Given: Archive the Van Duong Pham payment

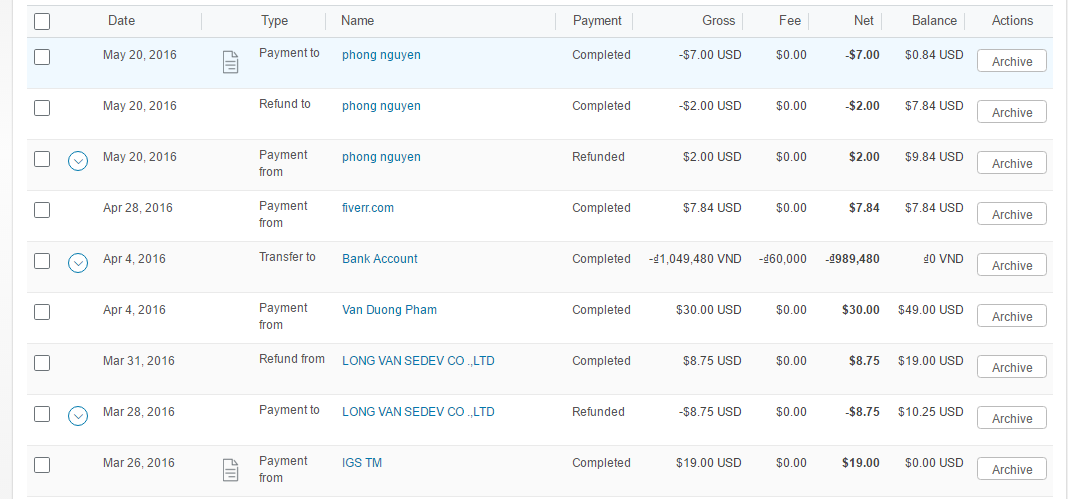Looking at the screenshot, I should [1011, 317].
